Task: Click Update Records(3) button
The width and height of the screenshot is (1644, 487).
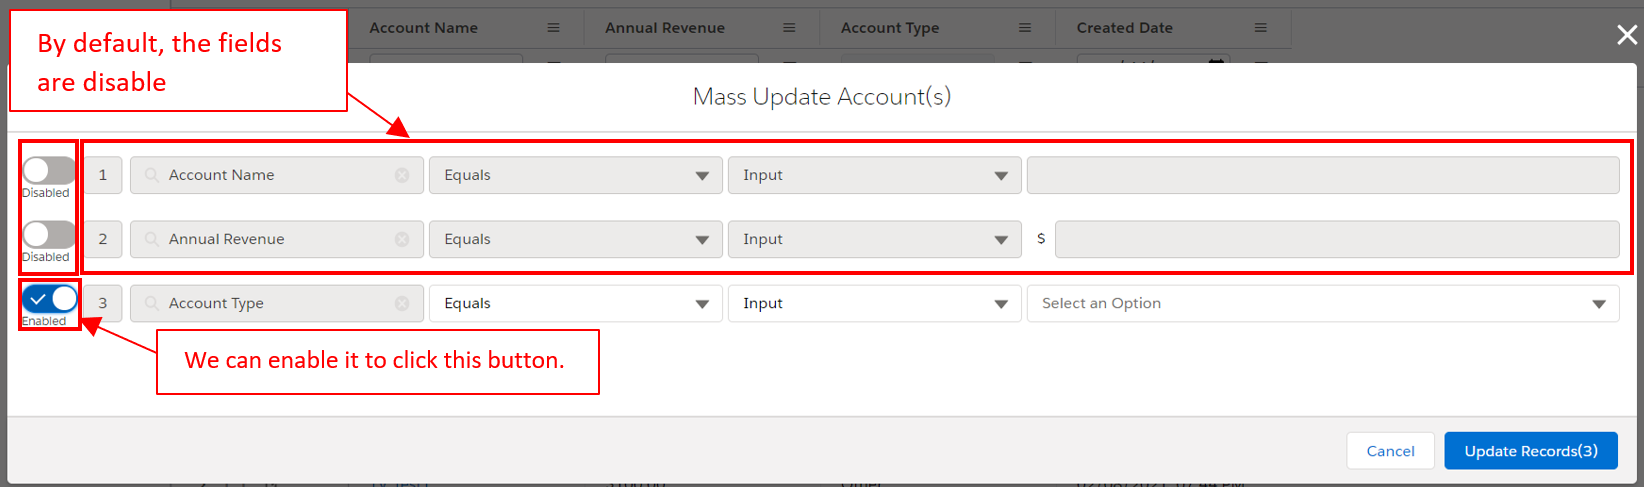Action: [1530, 451]
